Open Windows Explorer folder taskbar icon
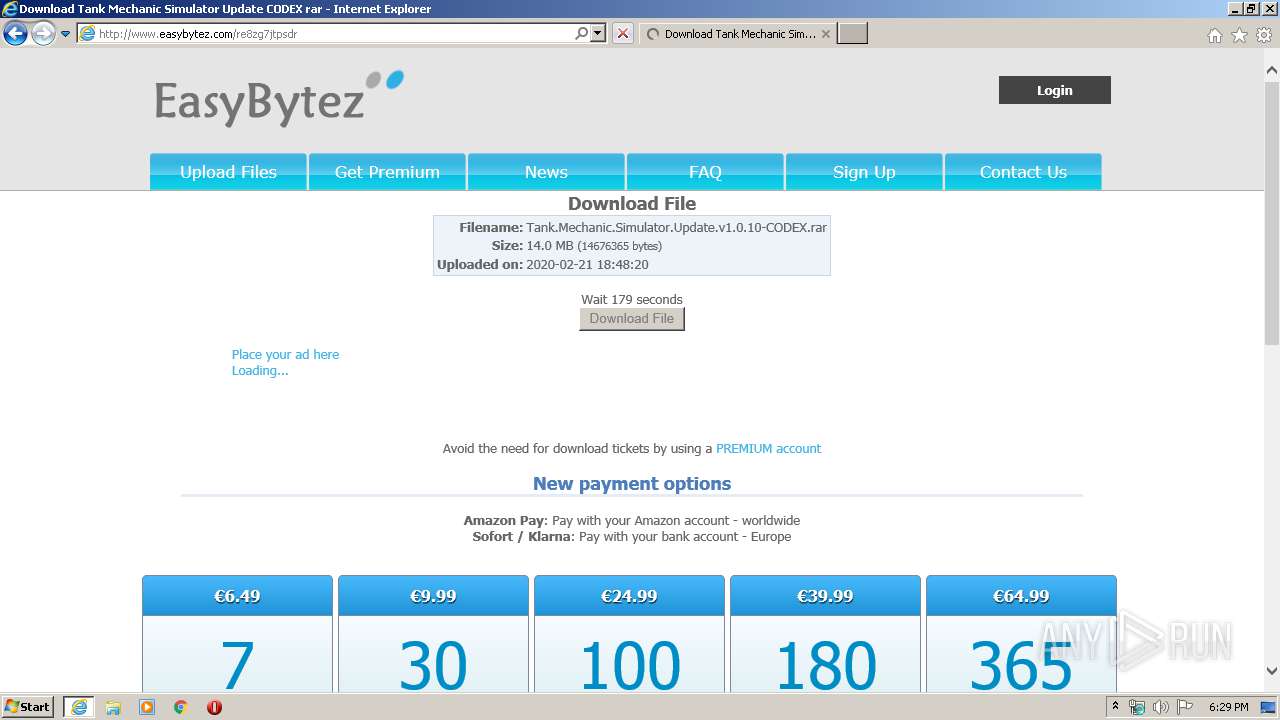The width and height of the screenshot is (1280, 720). click(113, 707)
